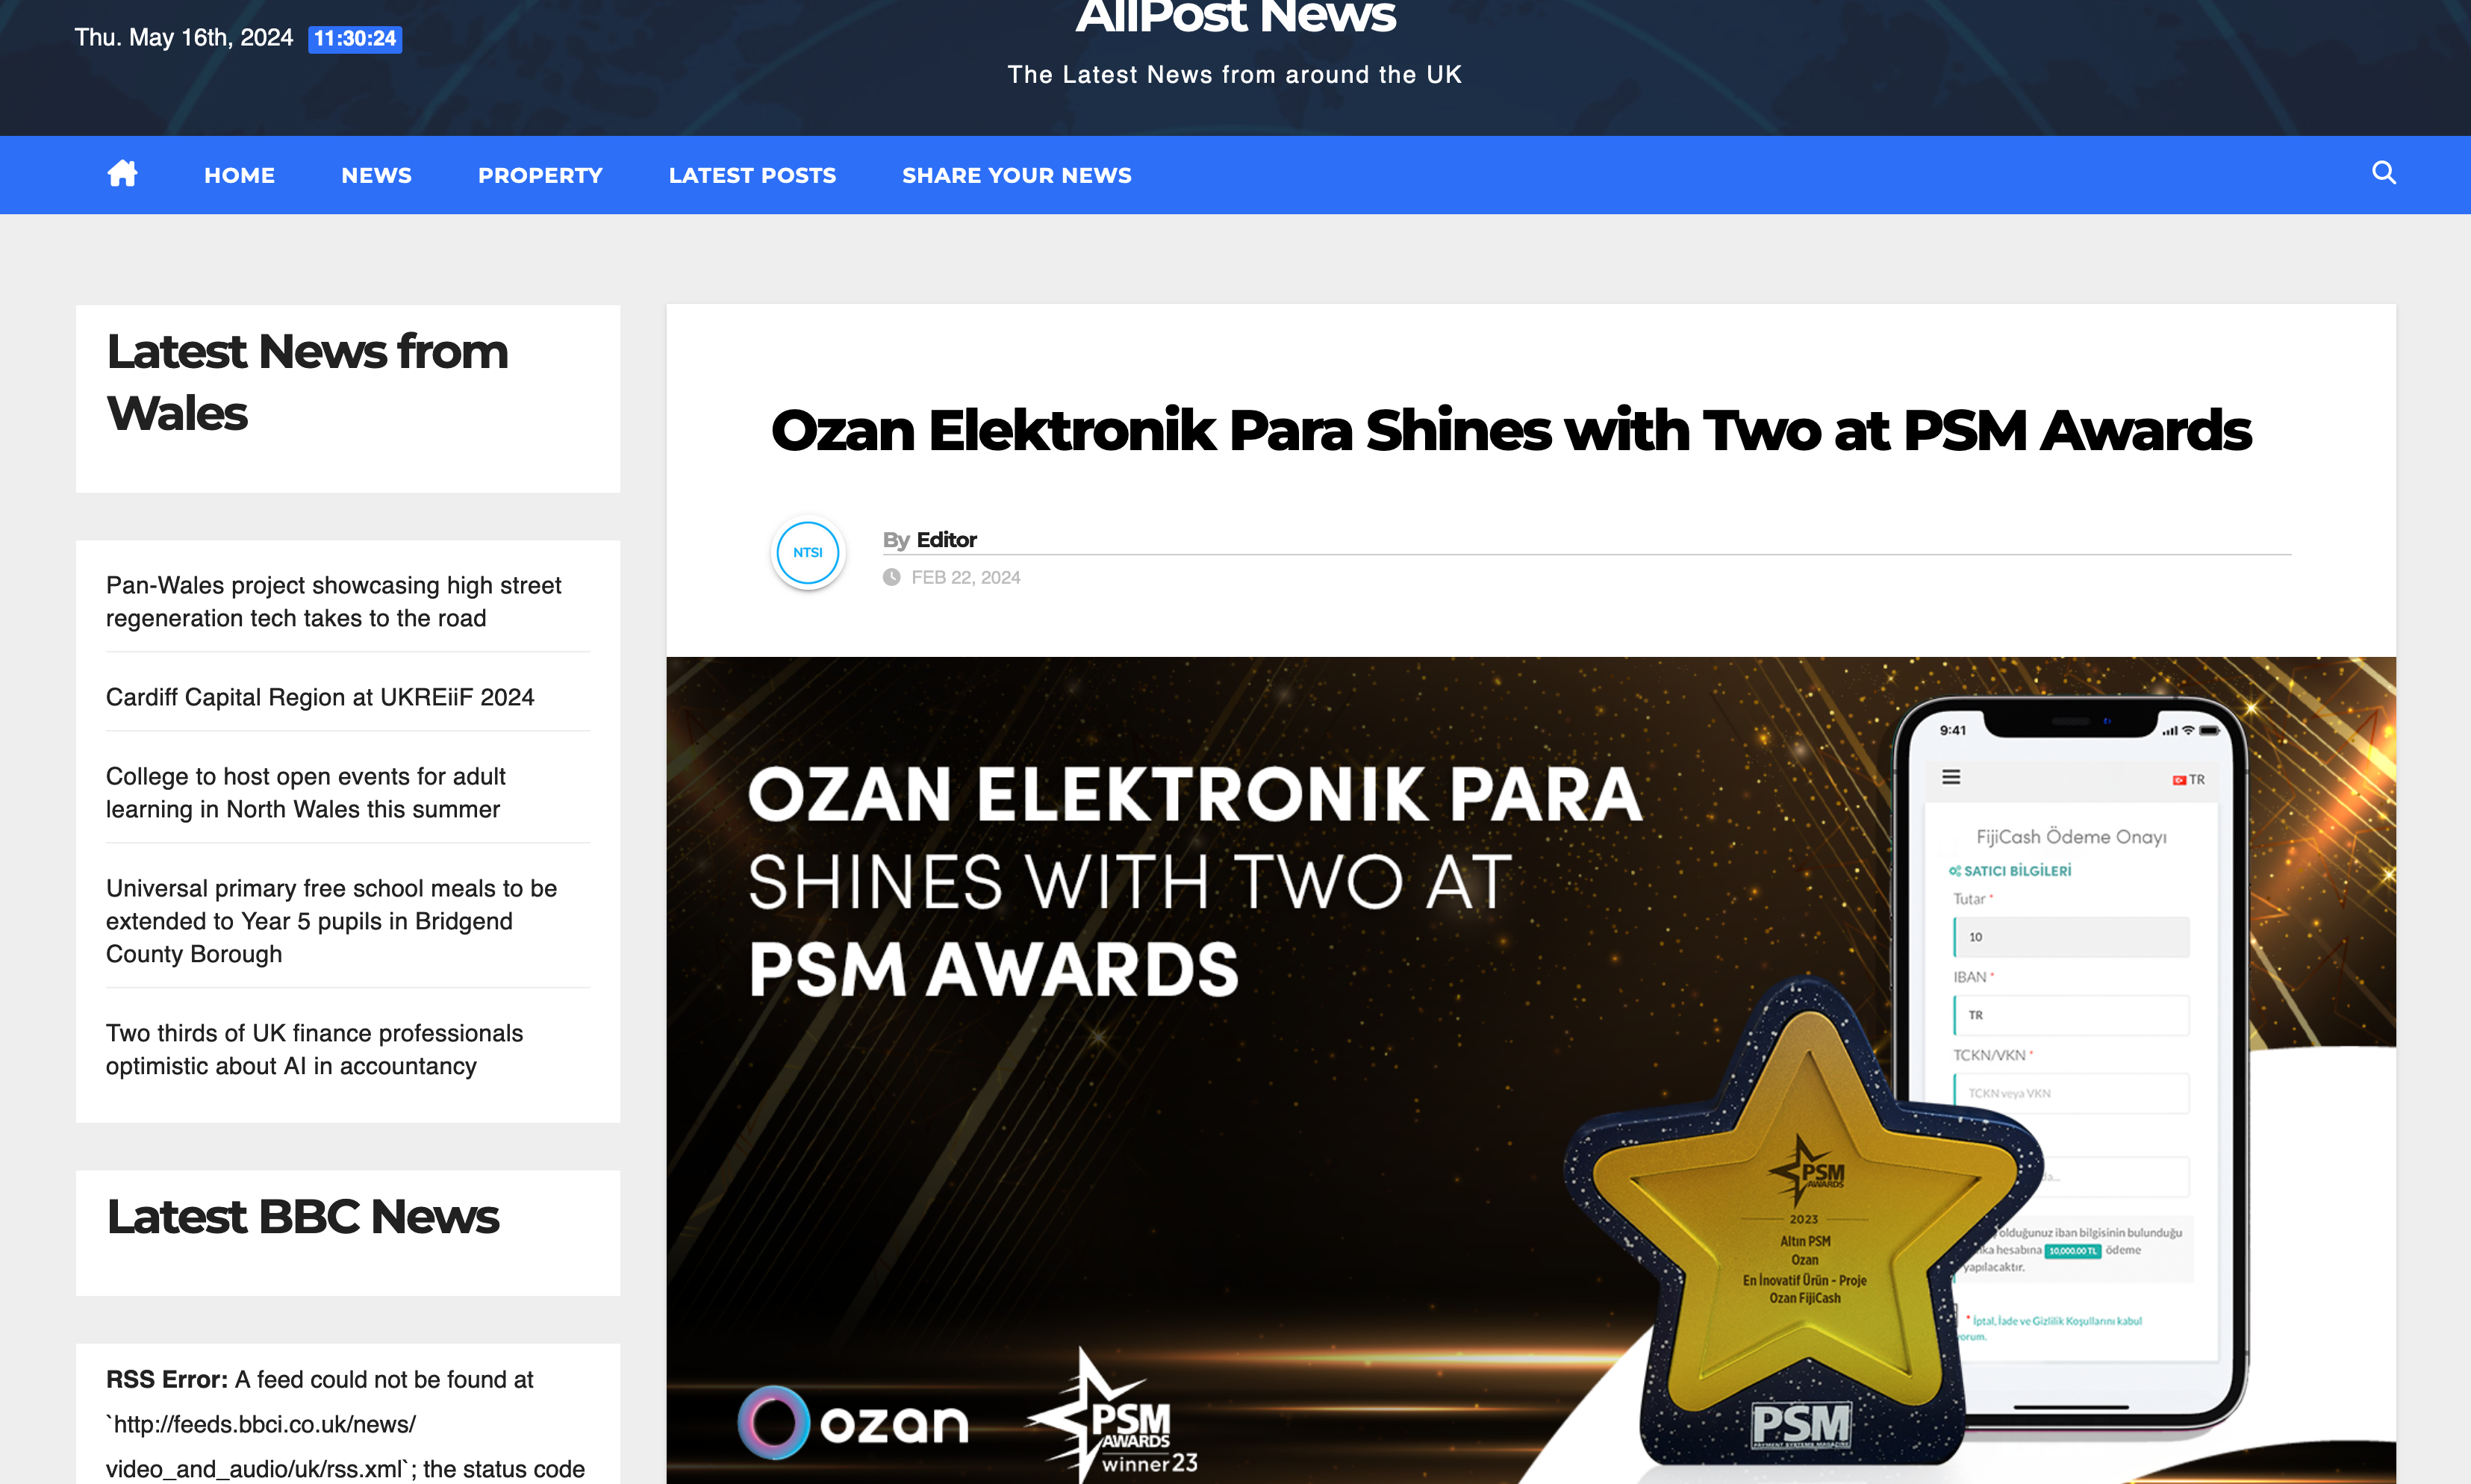This screenshot has height=1484, width=2471.
Task: Open Universal primary free school meals article
Action: [x=331, y=921]
